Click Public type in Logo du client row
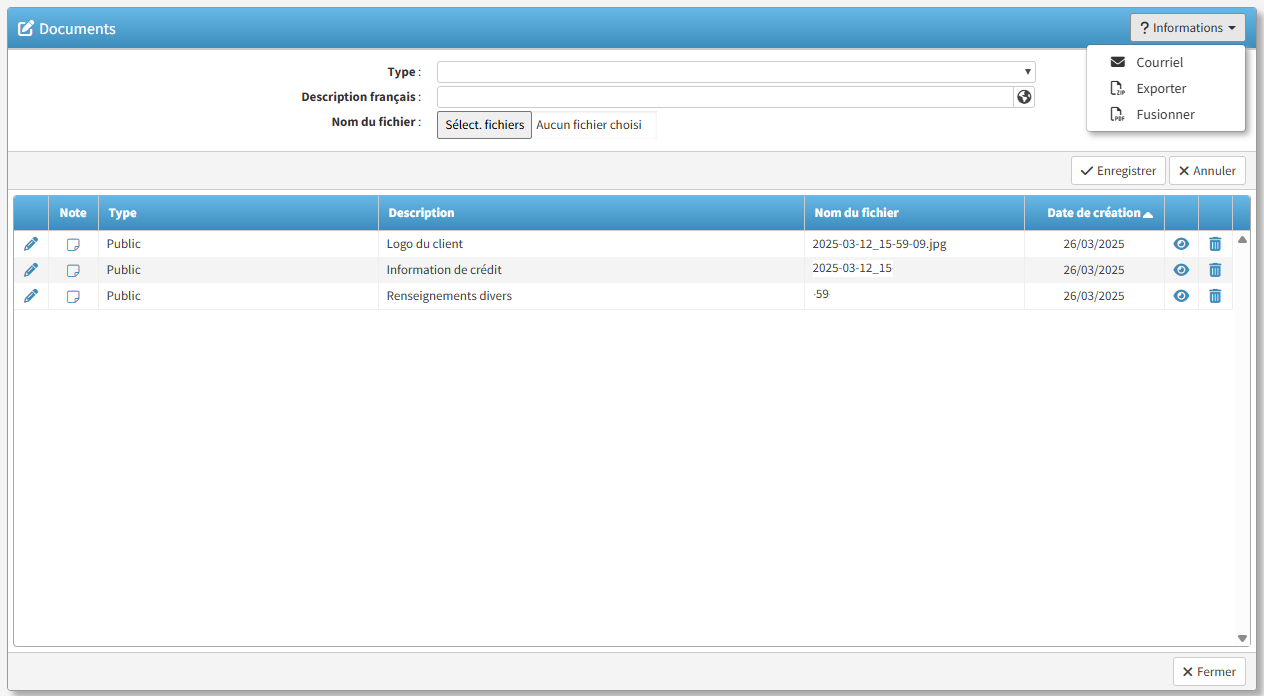The height and width of the screenshot is (696, 1264). click(124, 244)
